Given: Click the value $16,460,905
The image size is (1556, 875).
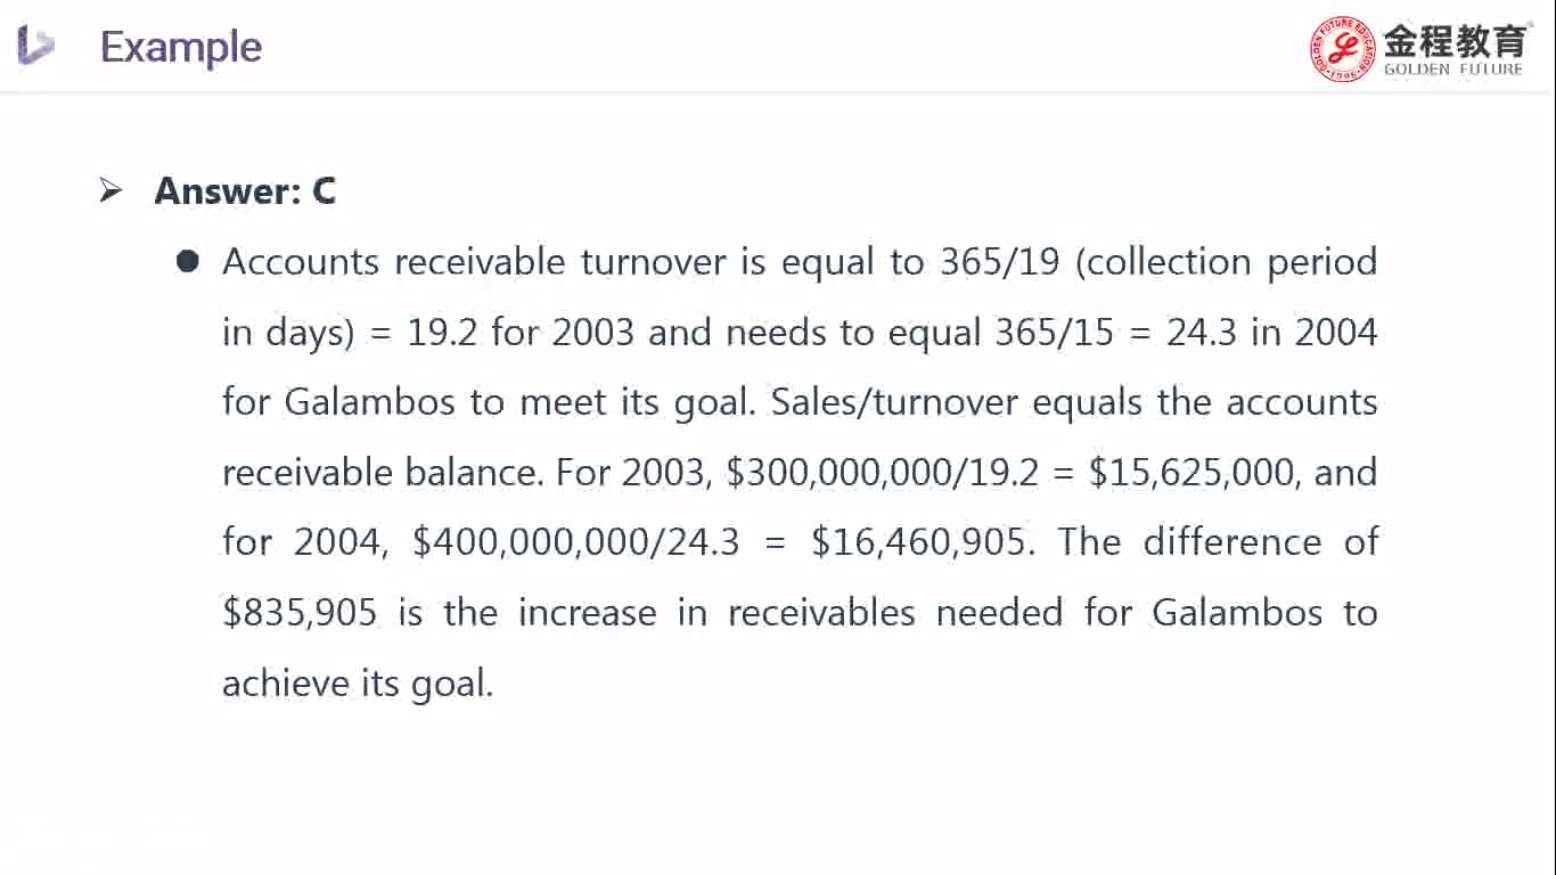Looking at the screenshot, I should (x=918, y=542).
